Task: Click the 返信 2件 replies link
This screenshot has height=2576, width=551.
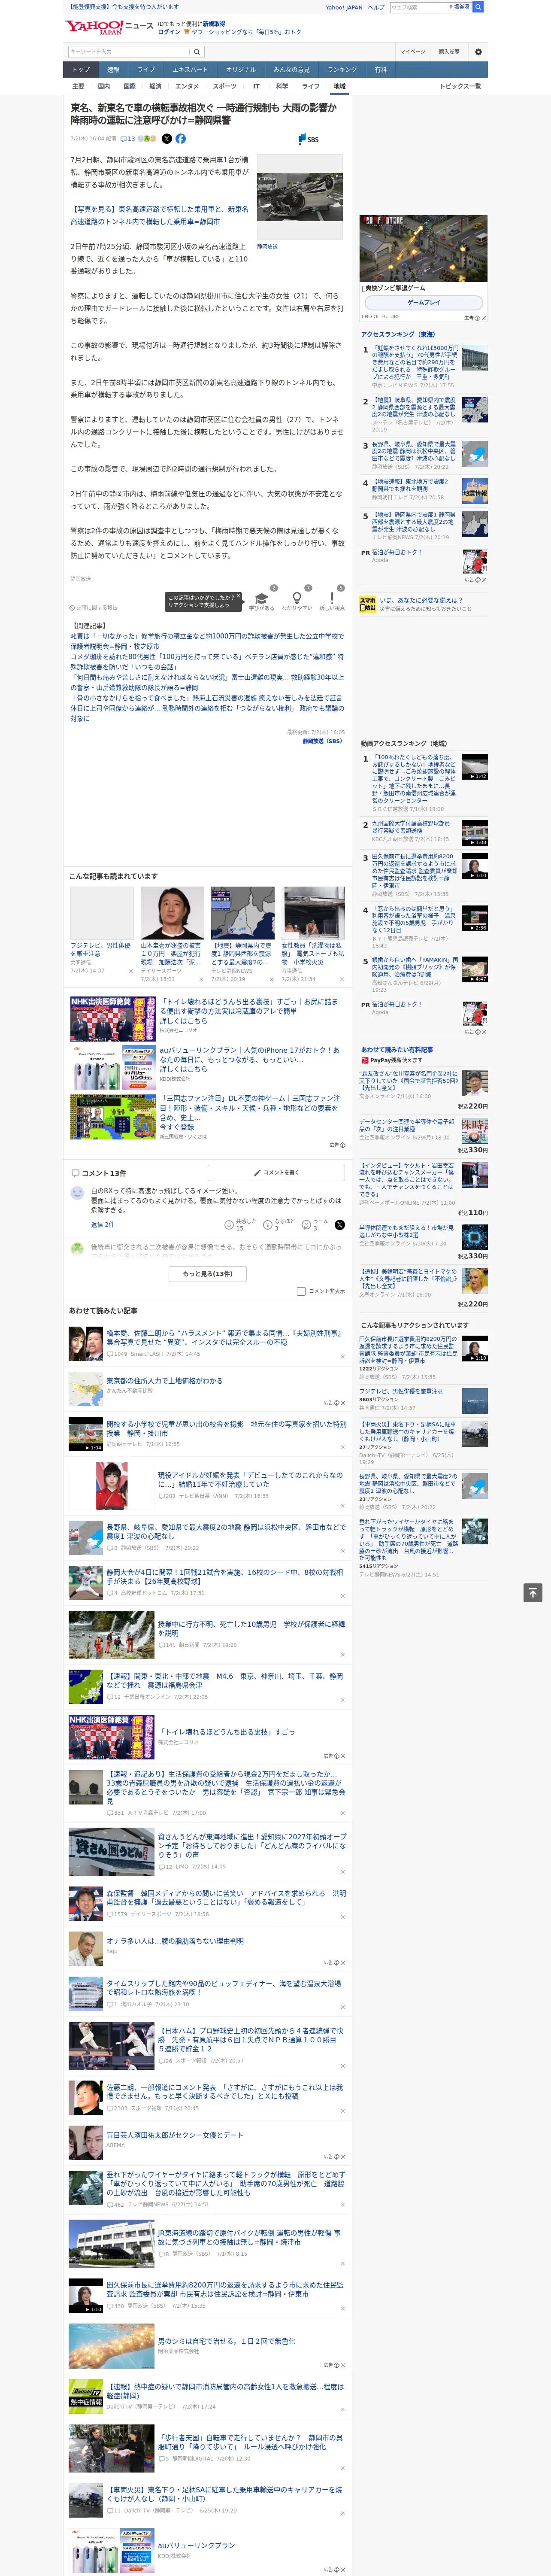Action: pos(102,1224)
